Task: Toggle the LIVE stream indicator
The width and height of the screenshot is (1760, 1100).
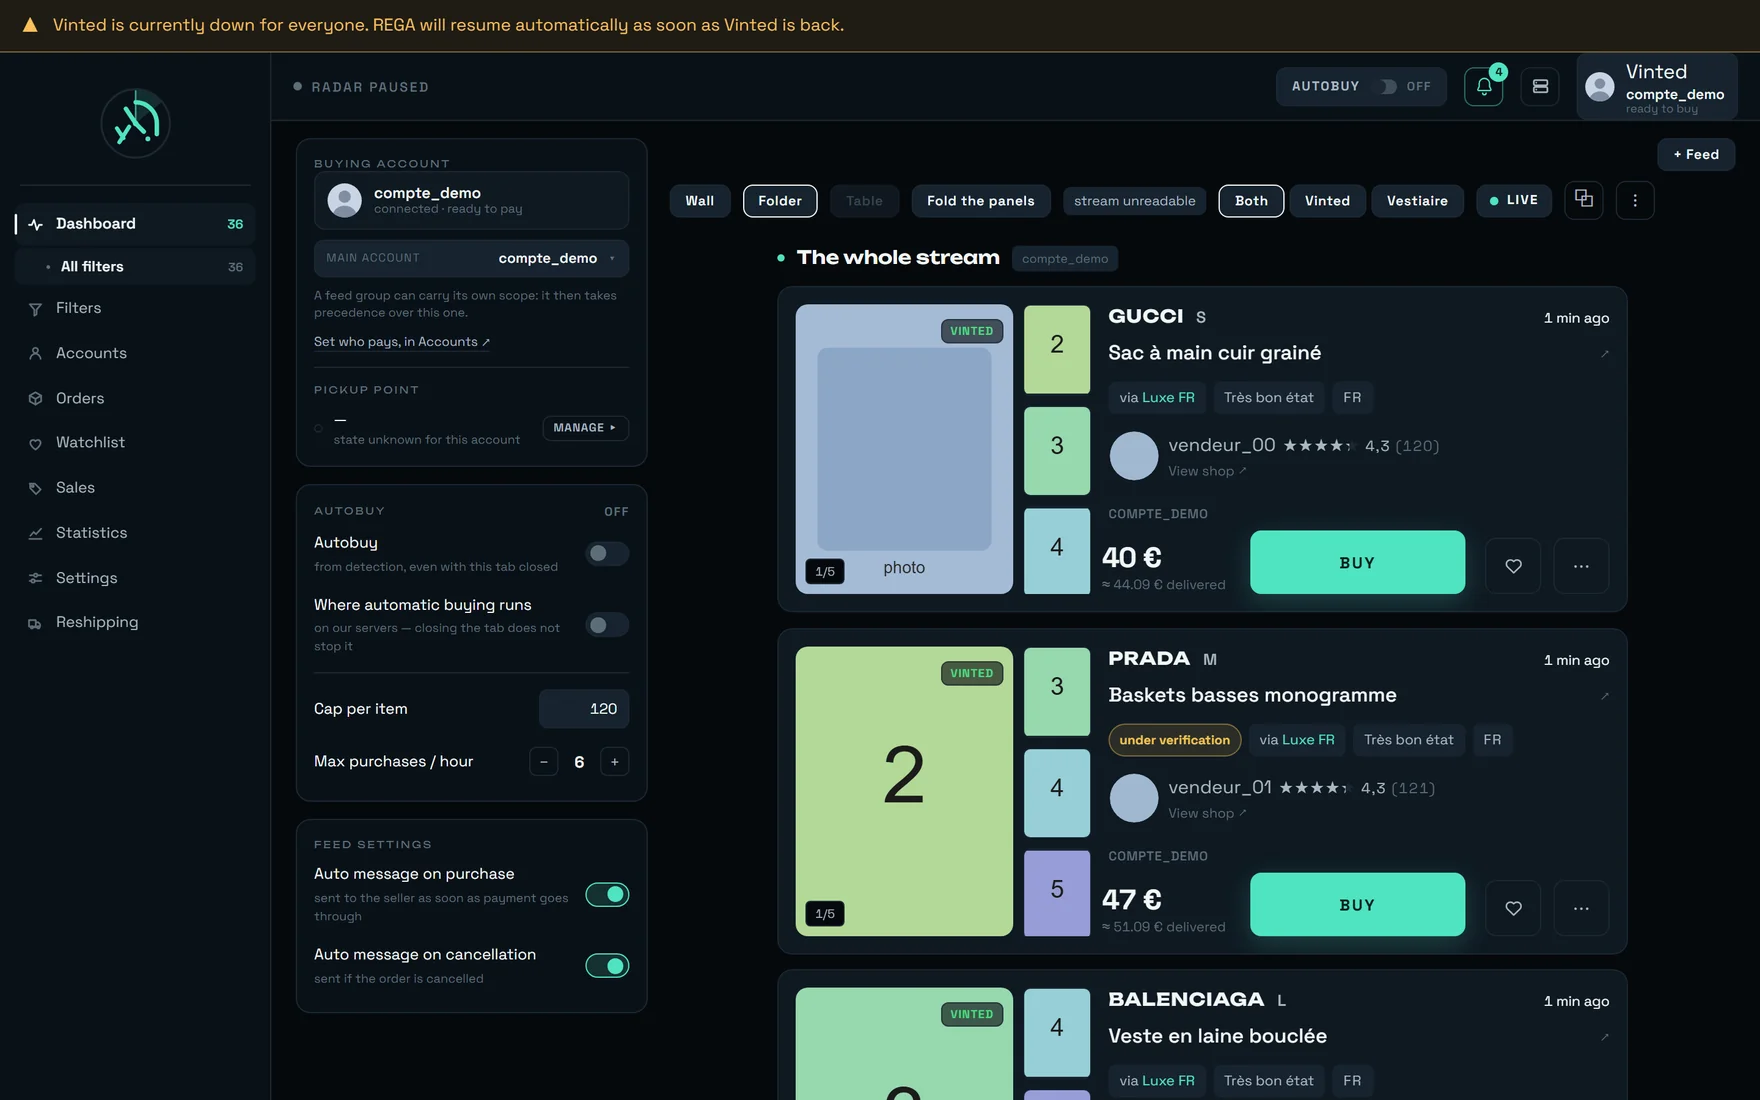Action: click(1514, 200)
